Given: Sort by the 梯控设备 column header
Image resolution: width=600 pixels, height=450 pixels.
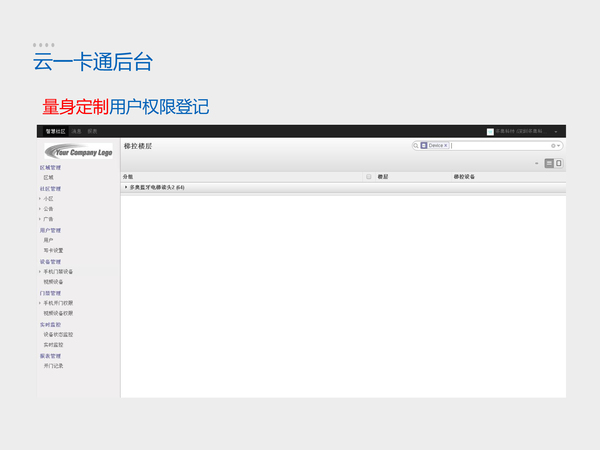Looking at the screenshot, I should [x=464, y=177].
